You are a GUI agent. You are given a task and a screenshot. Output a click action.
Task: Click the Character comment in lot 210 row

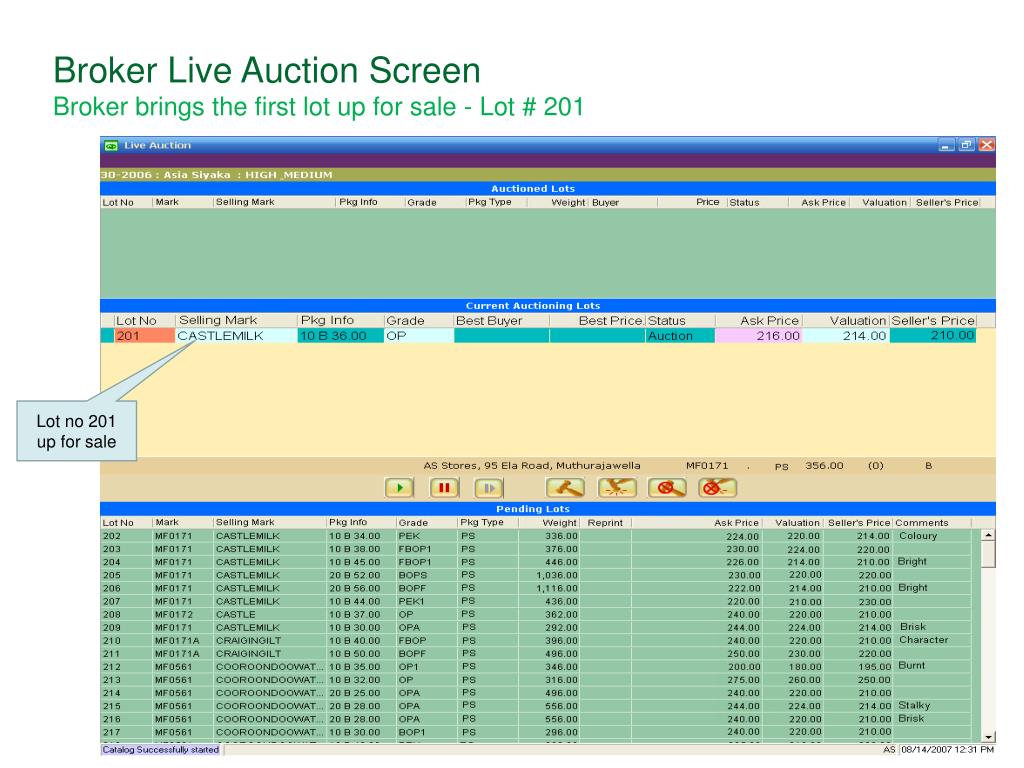pyautogui.click(x=923, y=640)
